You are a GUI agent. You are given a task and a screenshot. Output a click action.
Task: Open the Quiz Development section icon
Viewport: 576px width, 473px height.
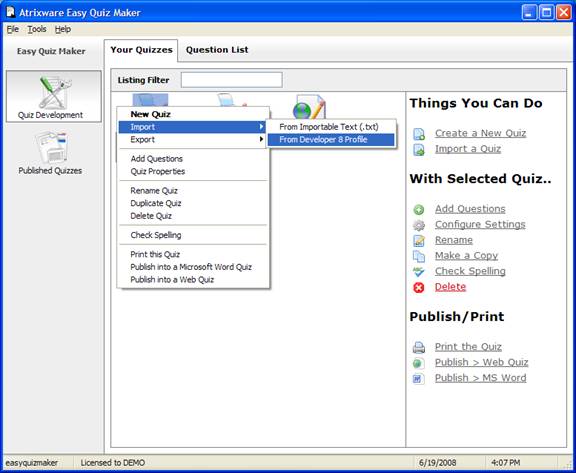click(55, 93)
